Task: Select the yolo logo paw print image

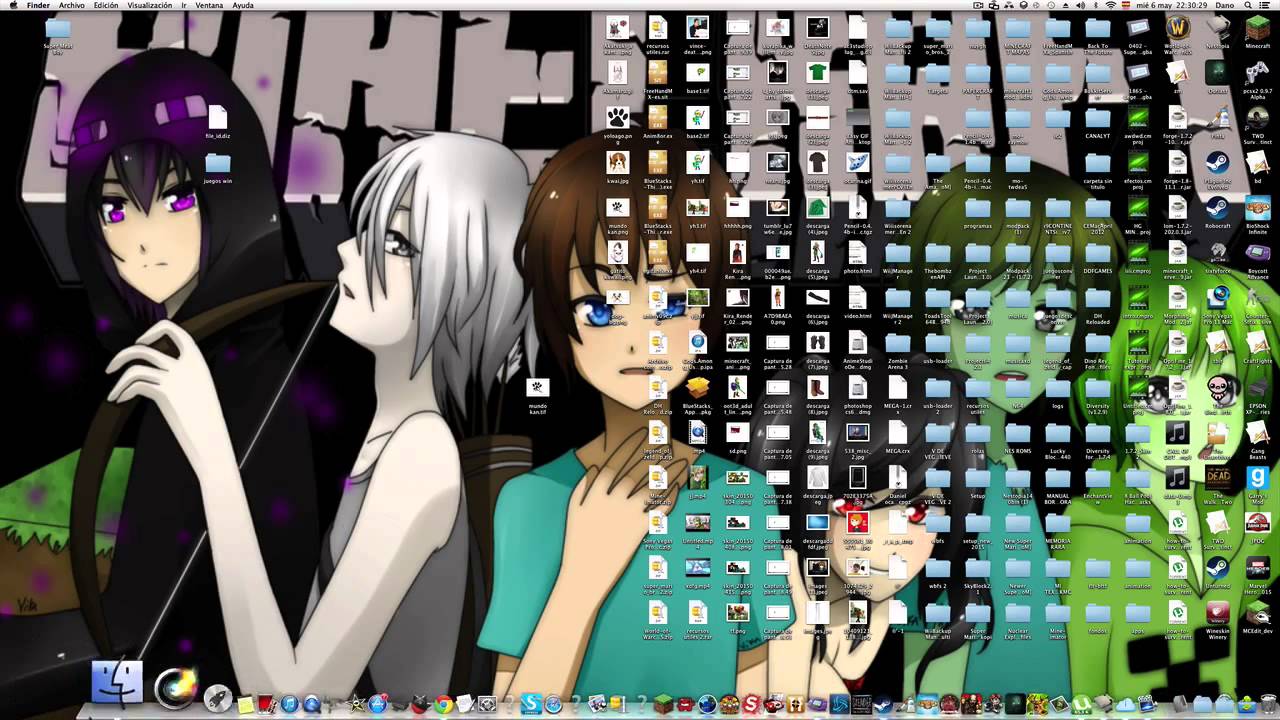Action: (617, 118)
